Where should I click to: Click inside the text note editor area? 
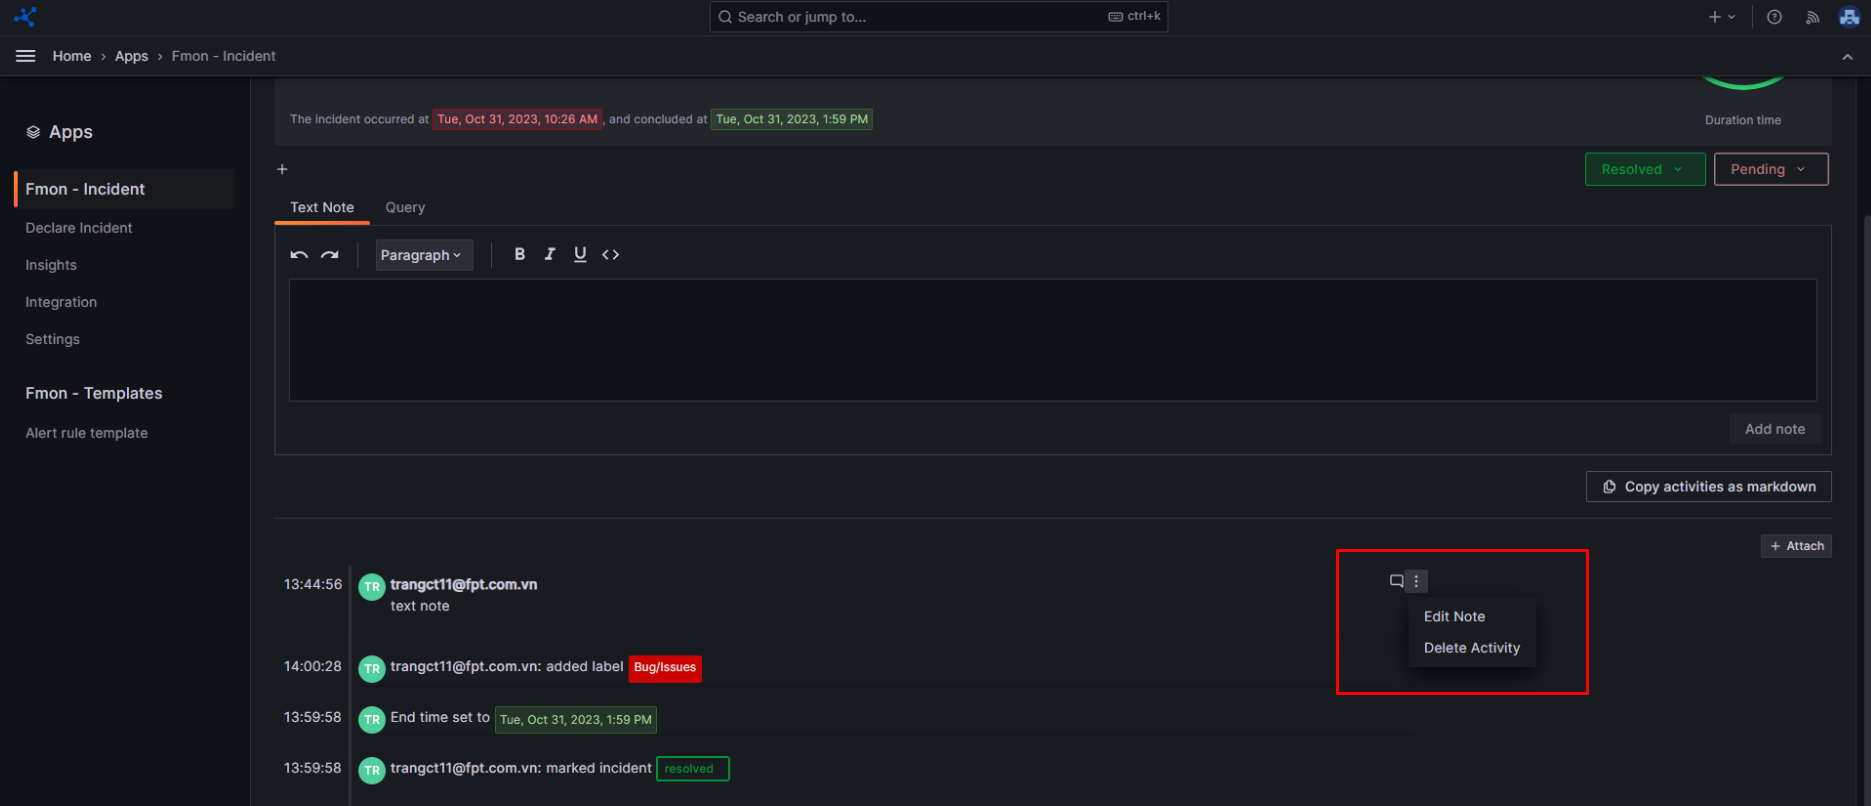coord(1052,340)
